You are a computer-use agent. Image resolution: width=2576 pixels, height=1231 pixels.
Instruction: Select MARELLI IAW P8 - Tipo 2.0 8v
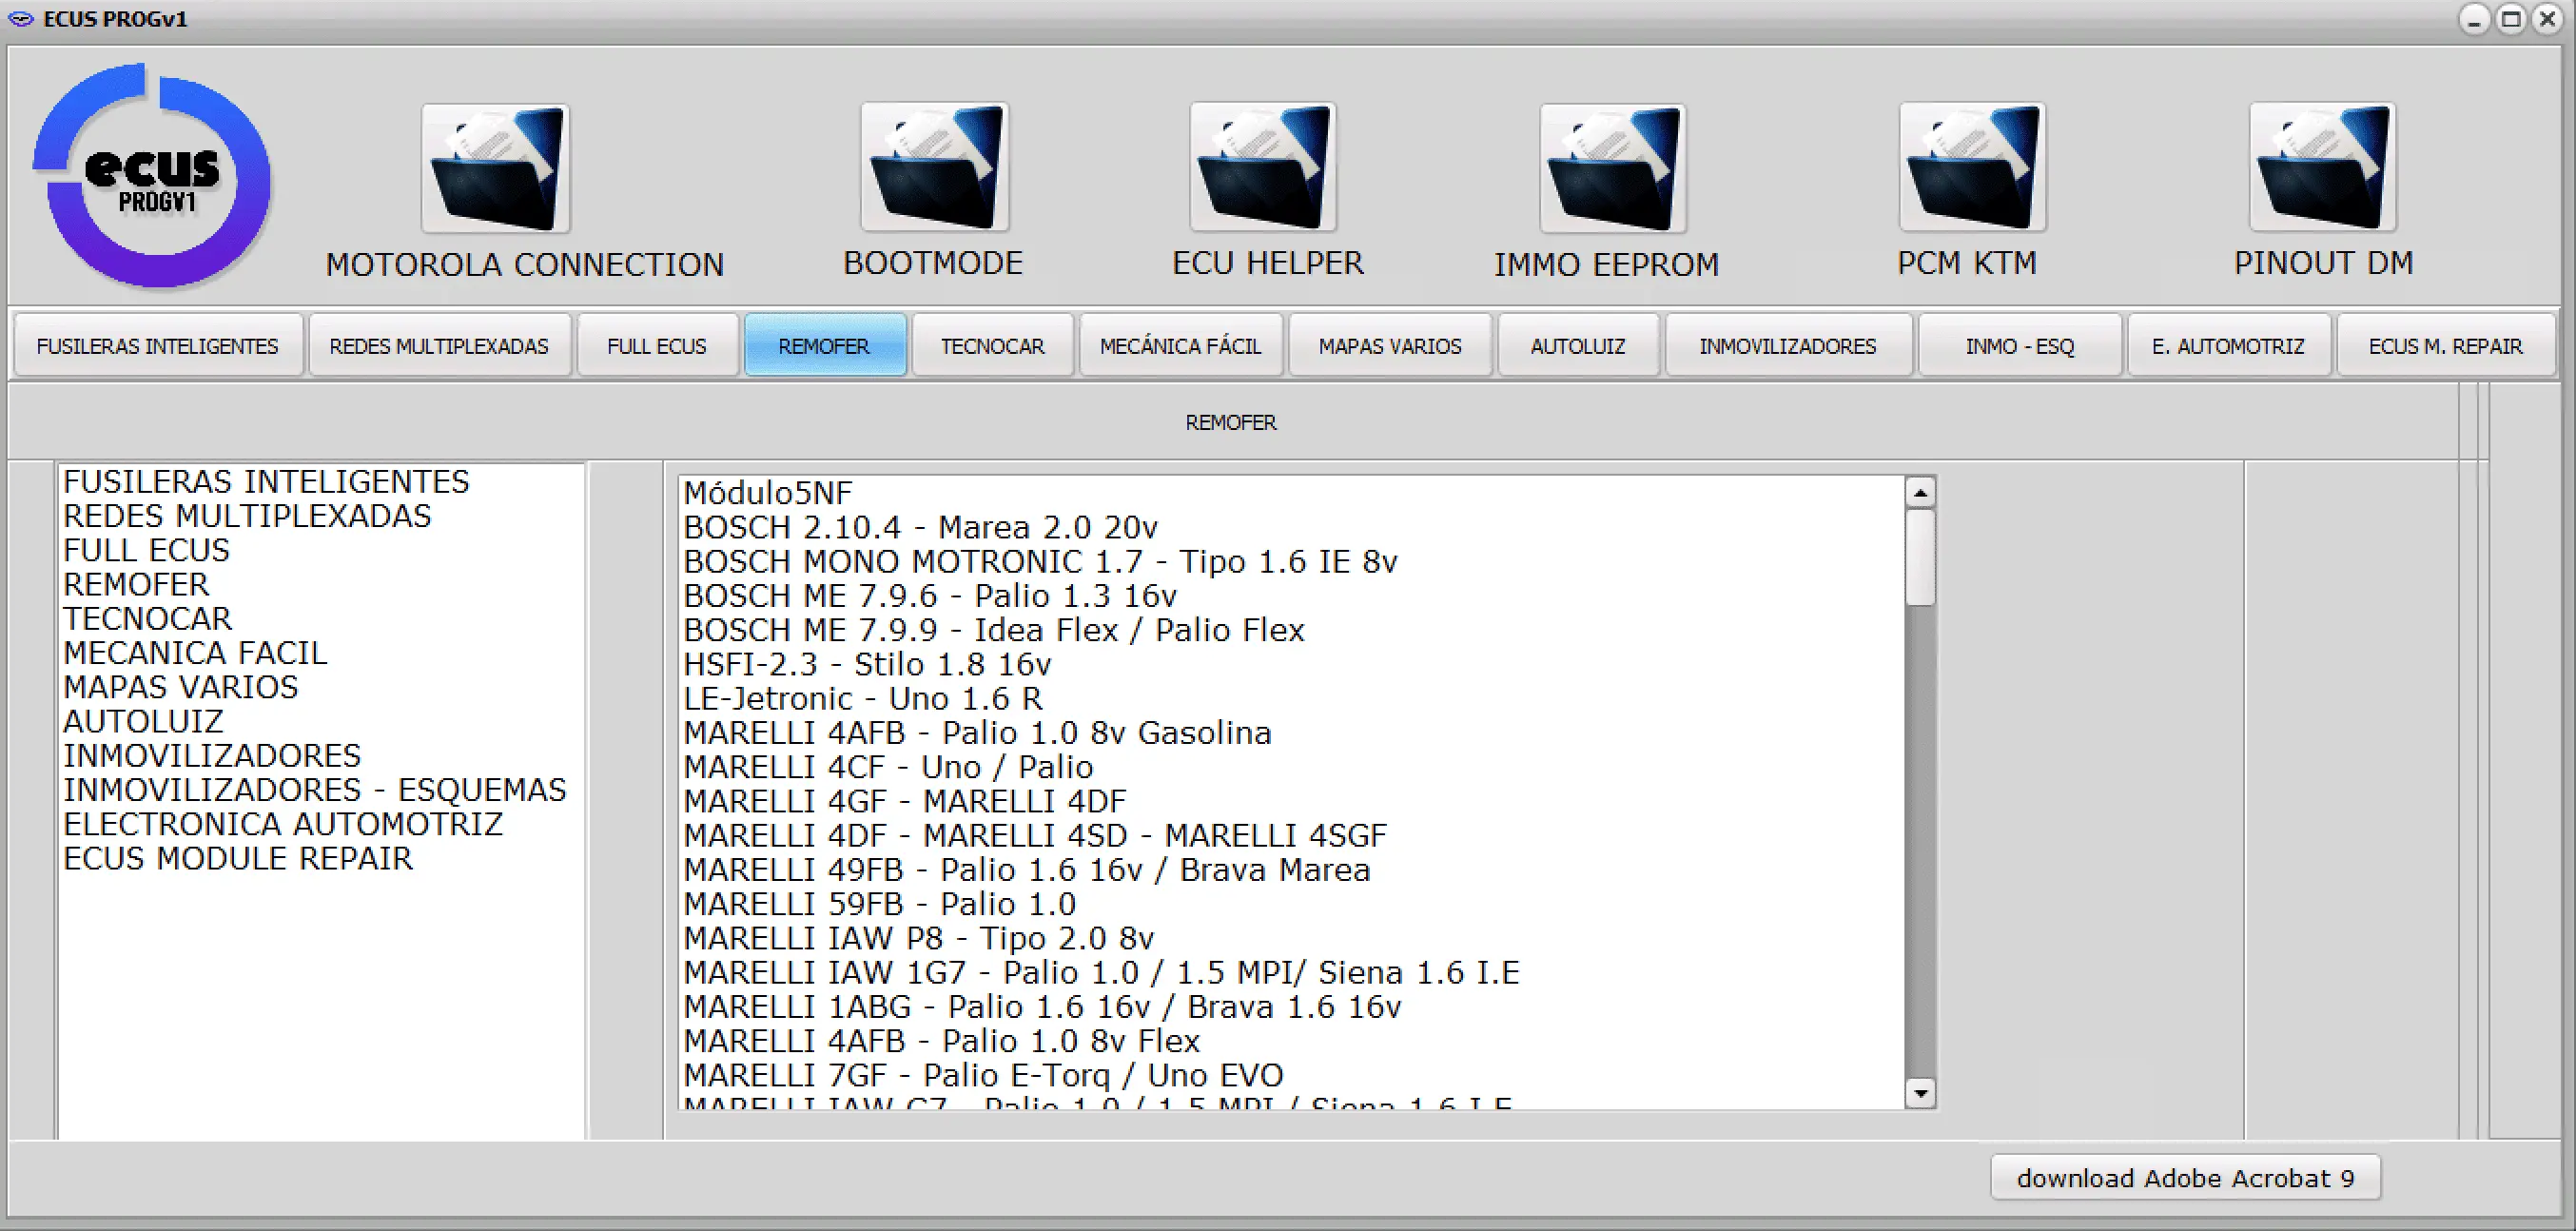[918, 938]
